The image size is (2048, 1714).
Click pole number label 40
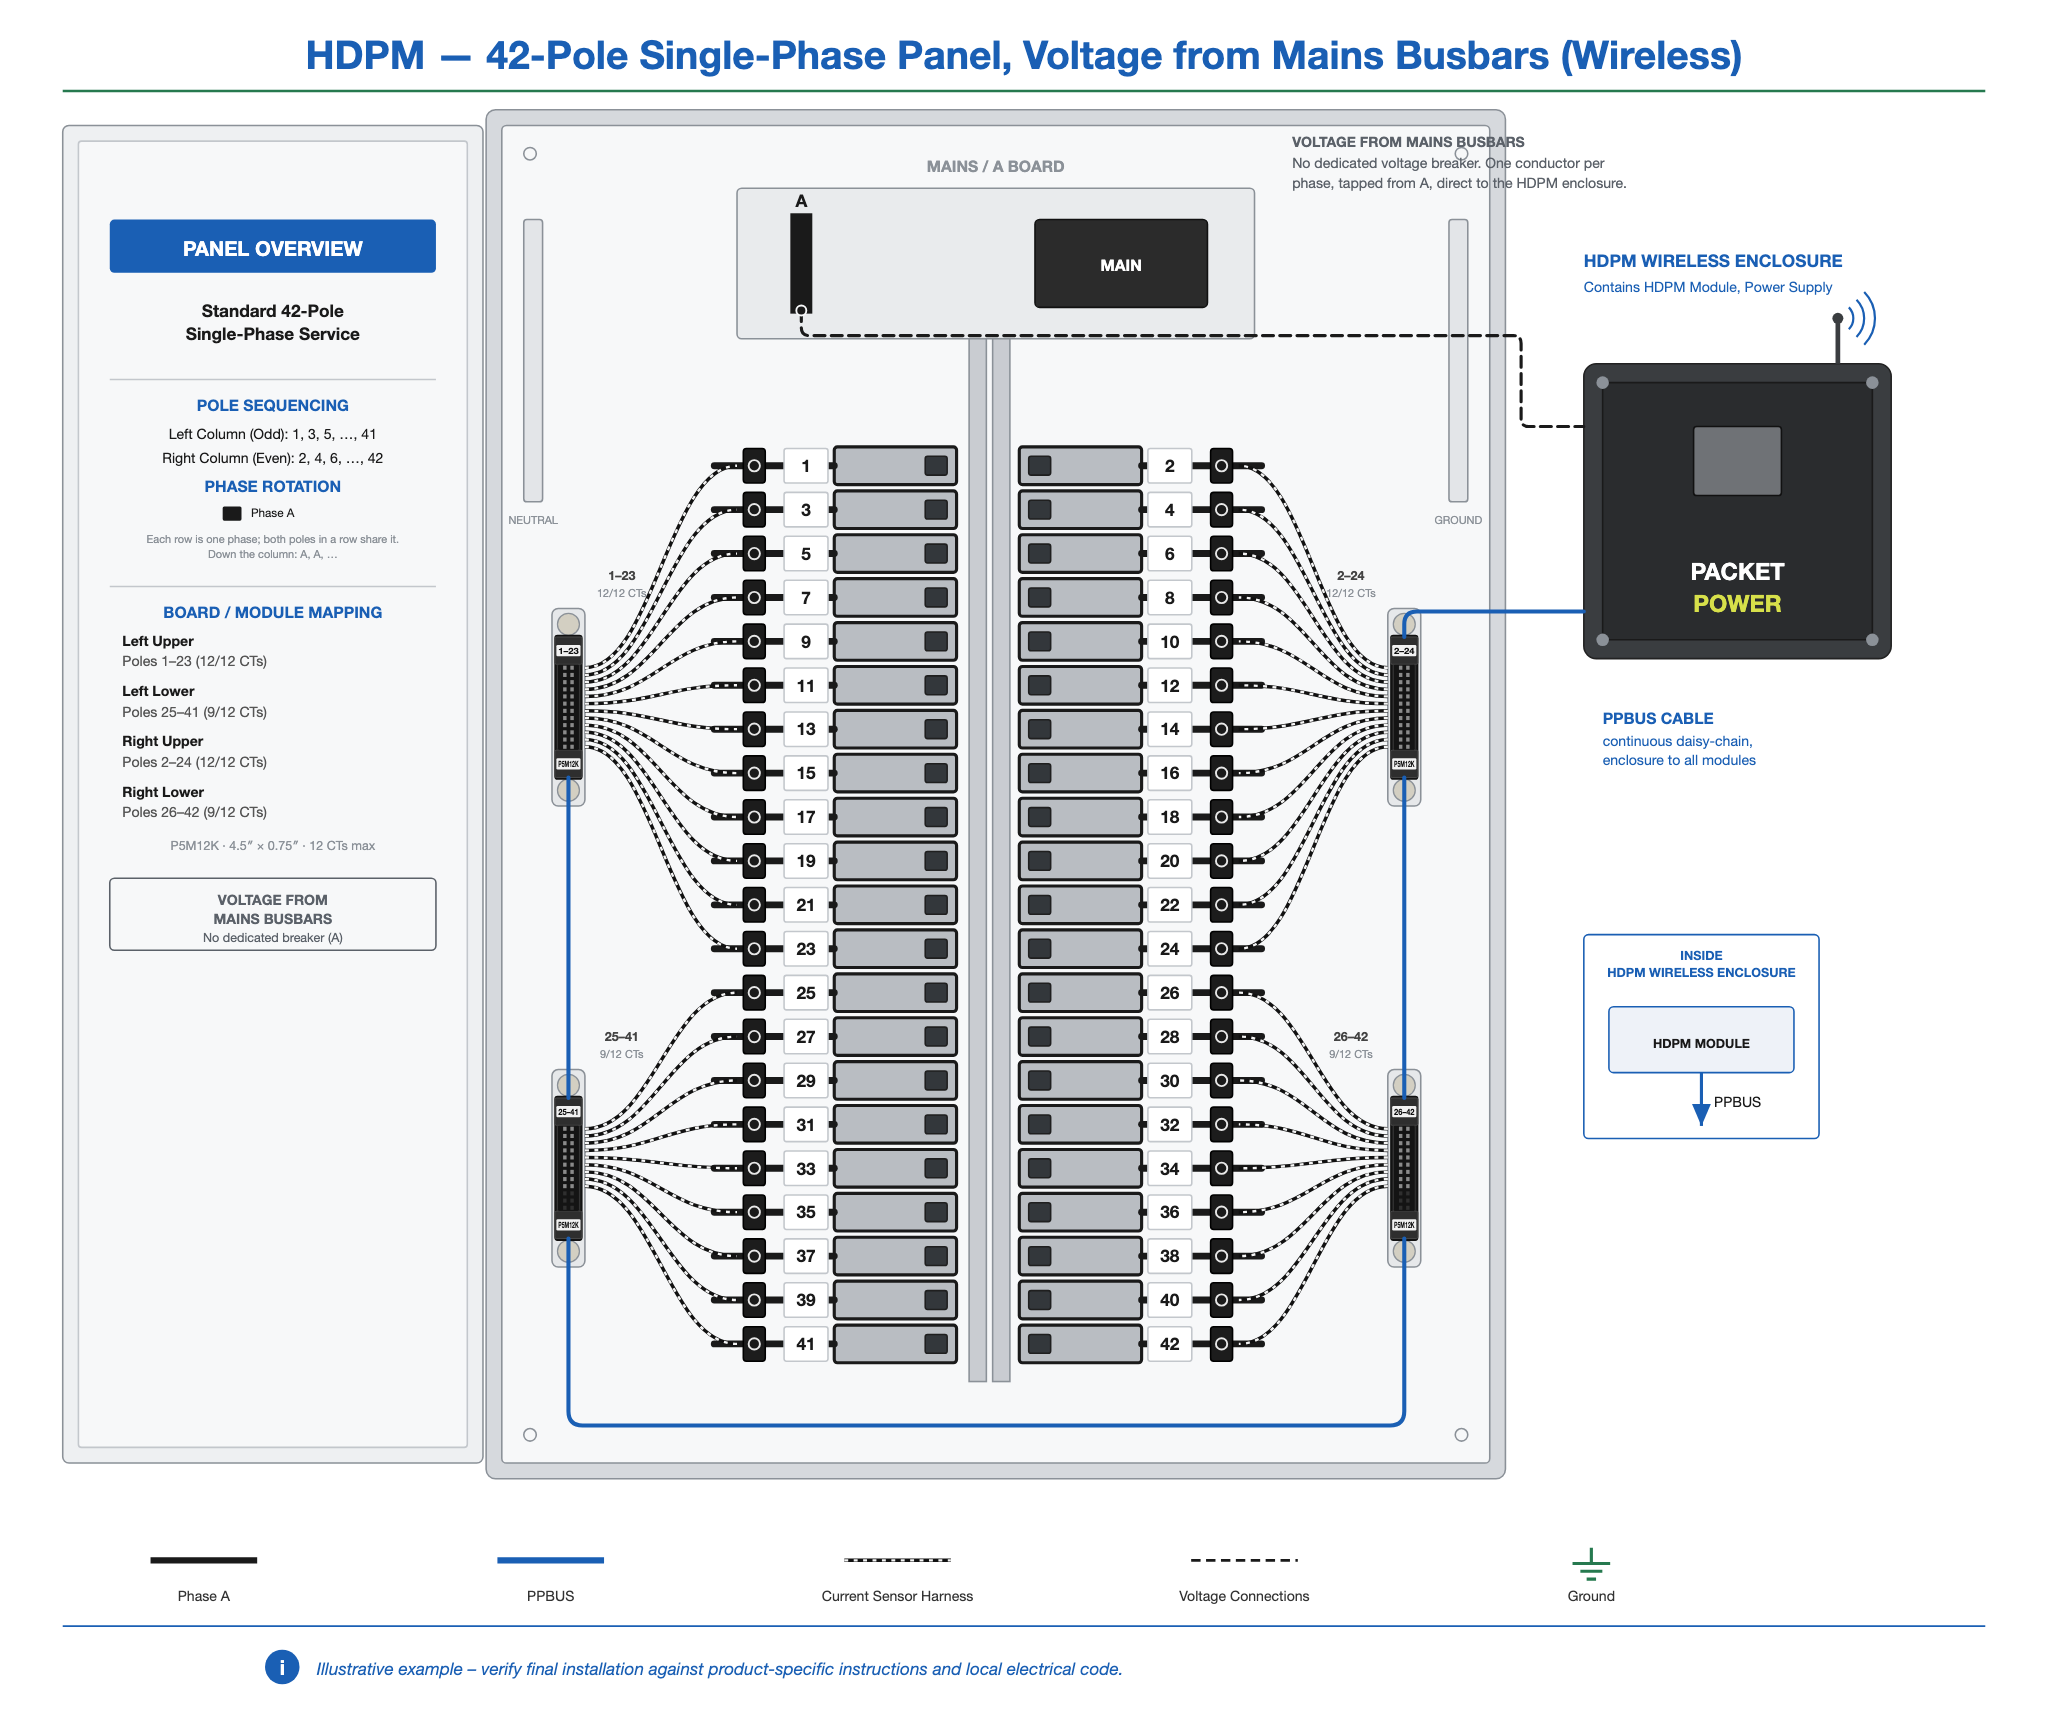(1170, 1300)
